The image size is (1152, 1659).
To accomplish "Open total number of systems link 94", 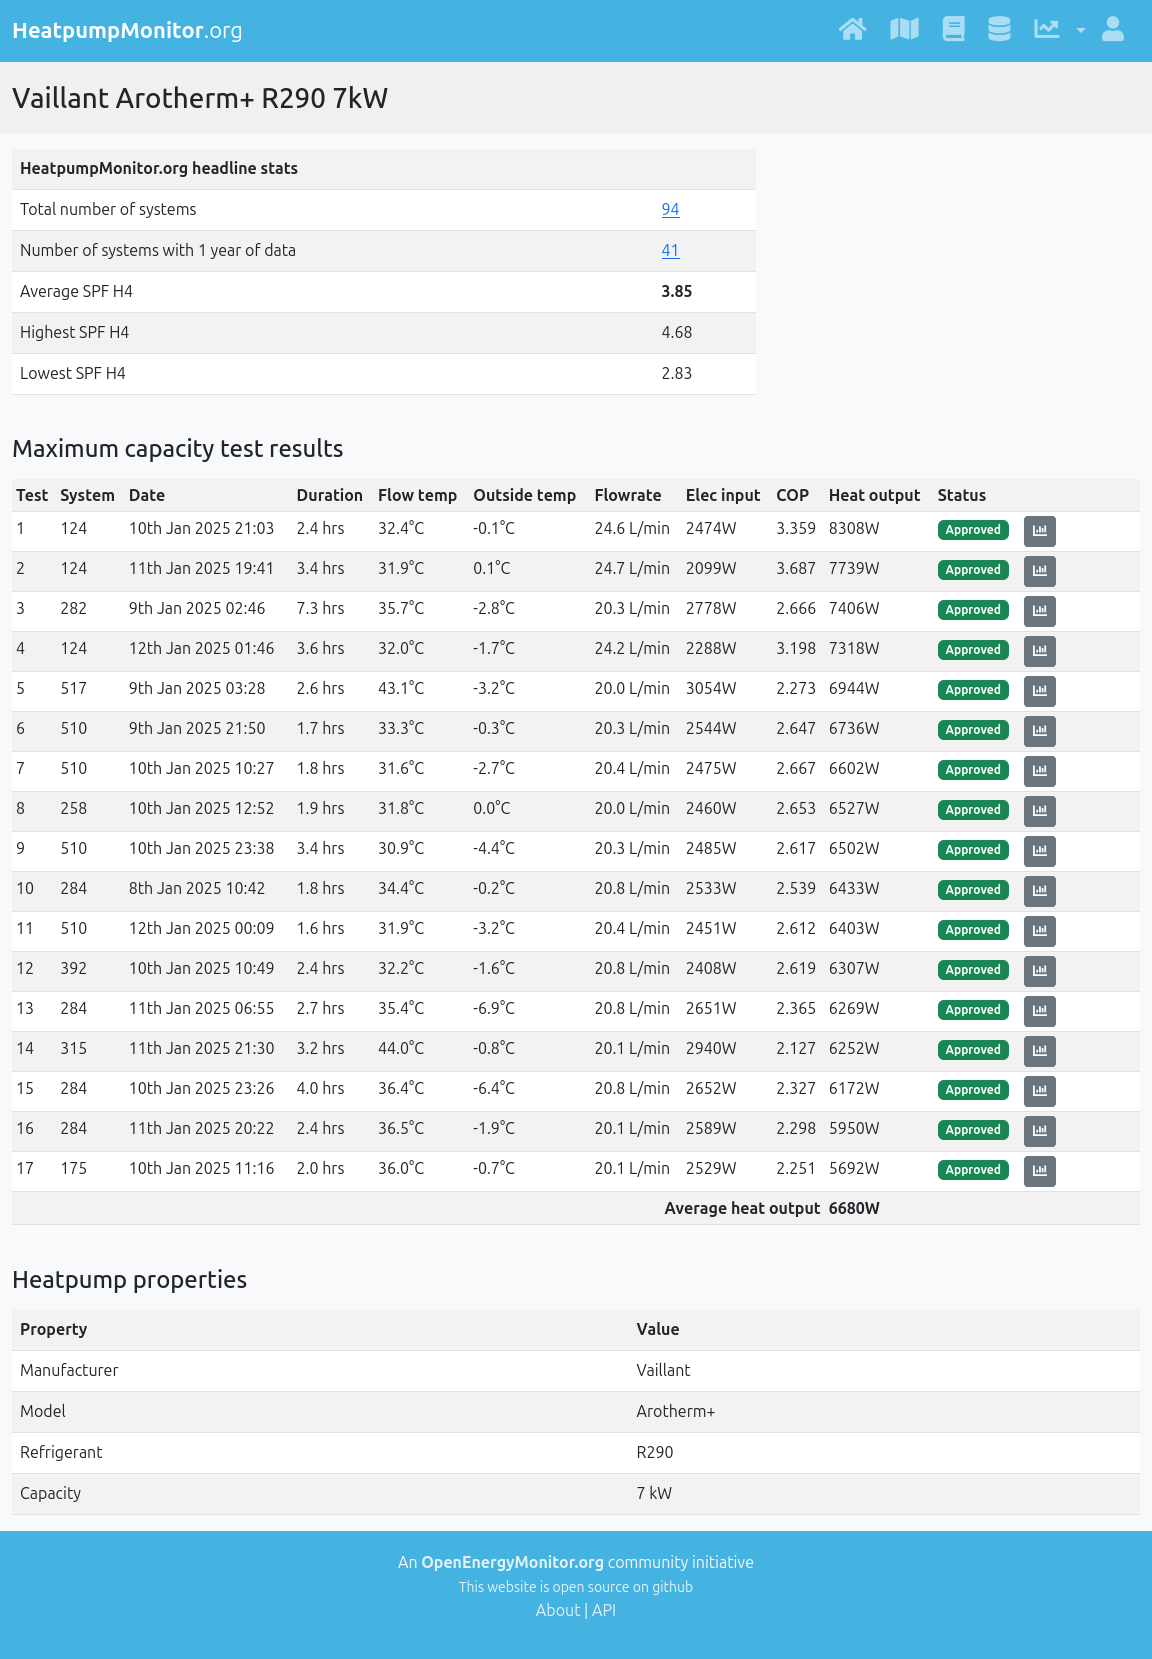I will (670, 210).
